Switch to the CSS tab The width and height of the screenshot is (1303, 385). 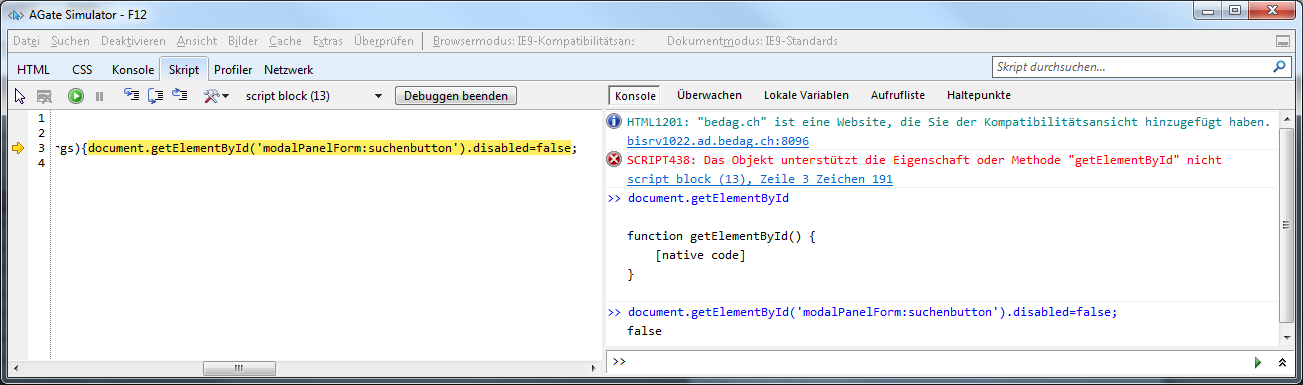pos(82,70)
